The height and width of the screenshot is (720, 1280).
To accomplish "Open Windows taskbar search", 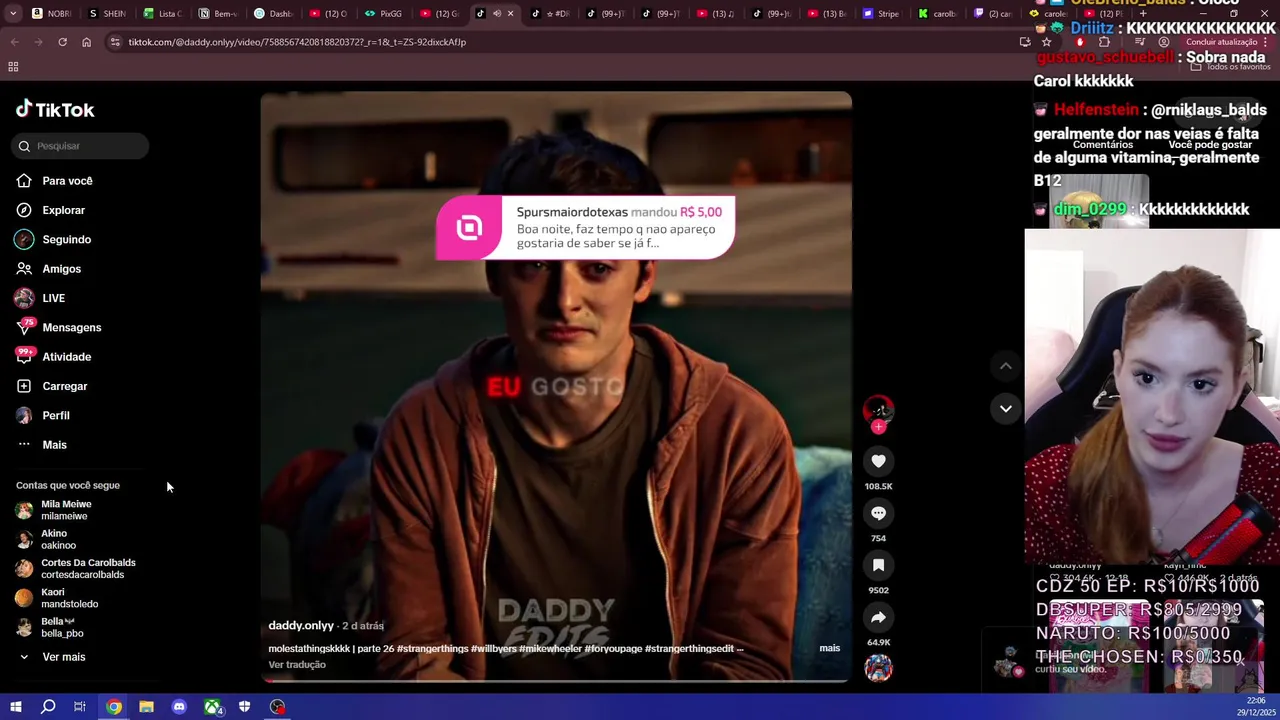I will (47, 707).
